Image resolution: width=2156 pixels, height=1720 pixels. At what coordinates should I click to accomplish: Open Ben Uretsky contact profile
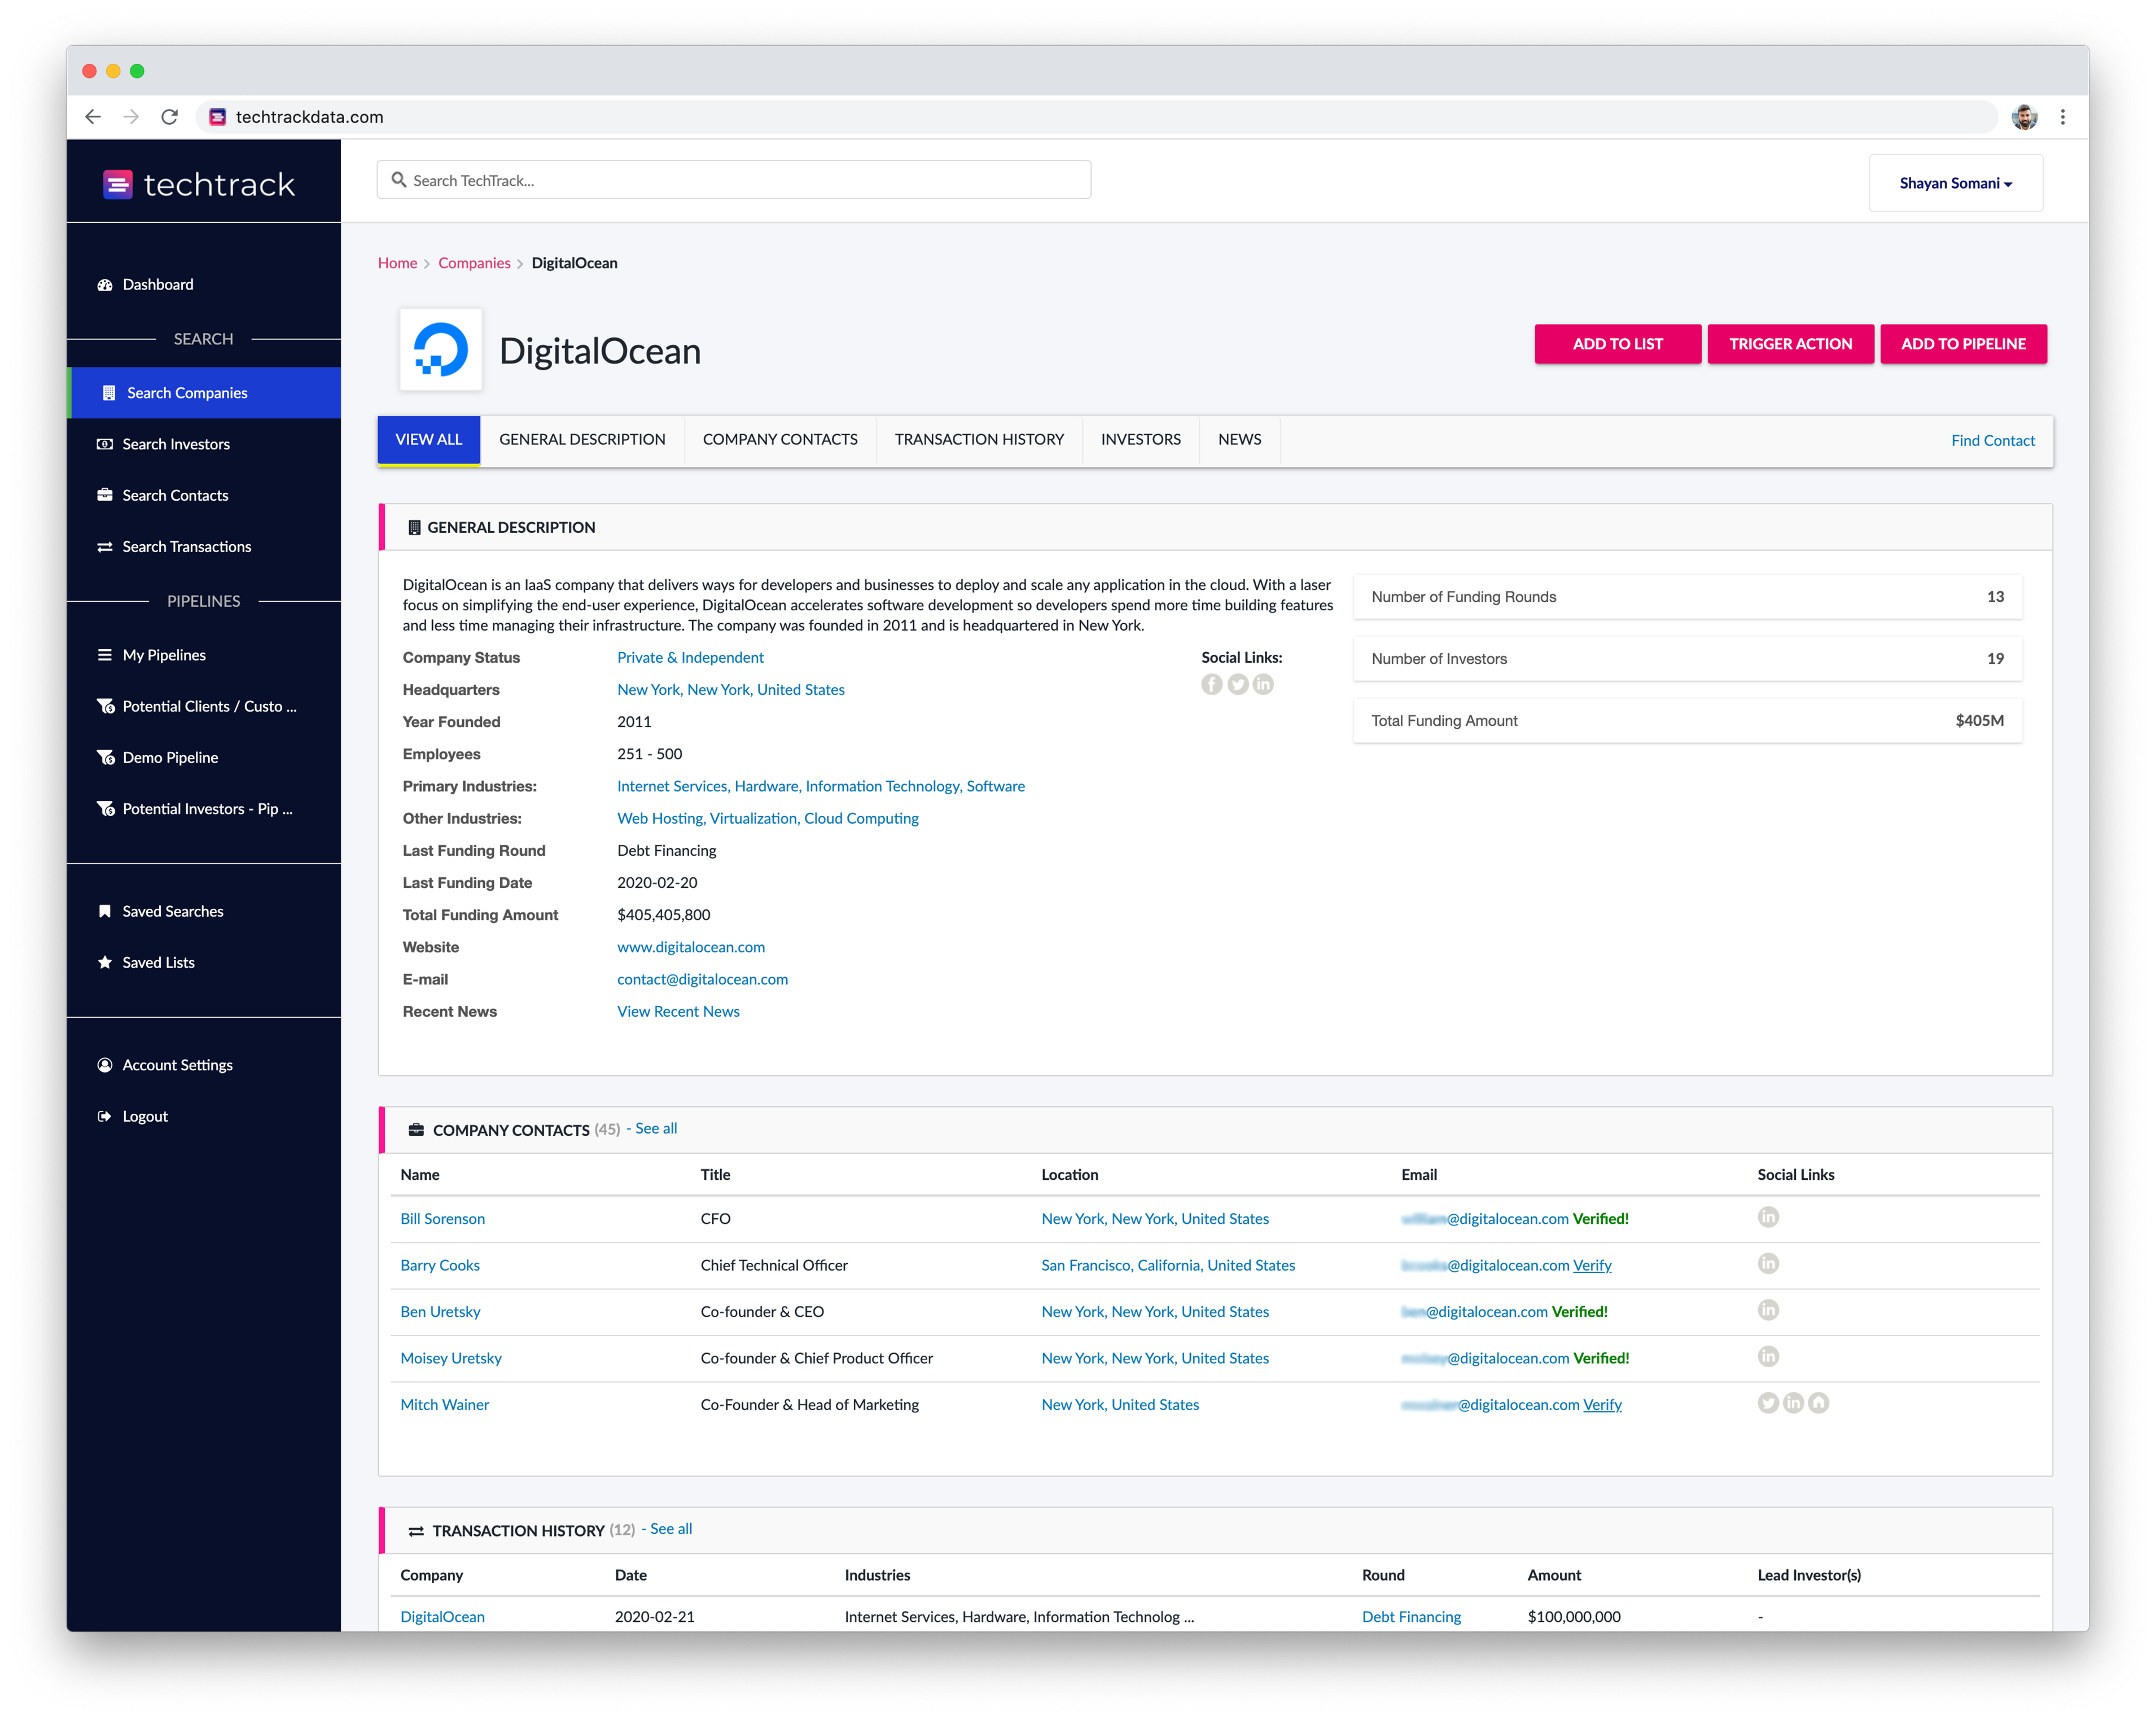(x=440, y=1312)
